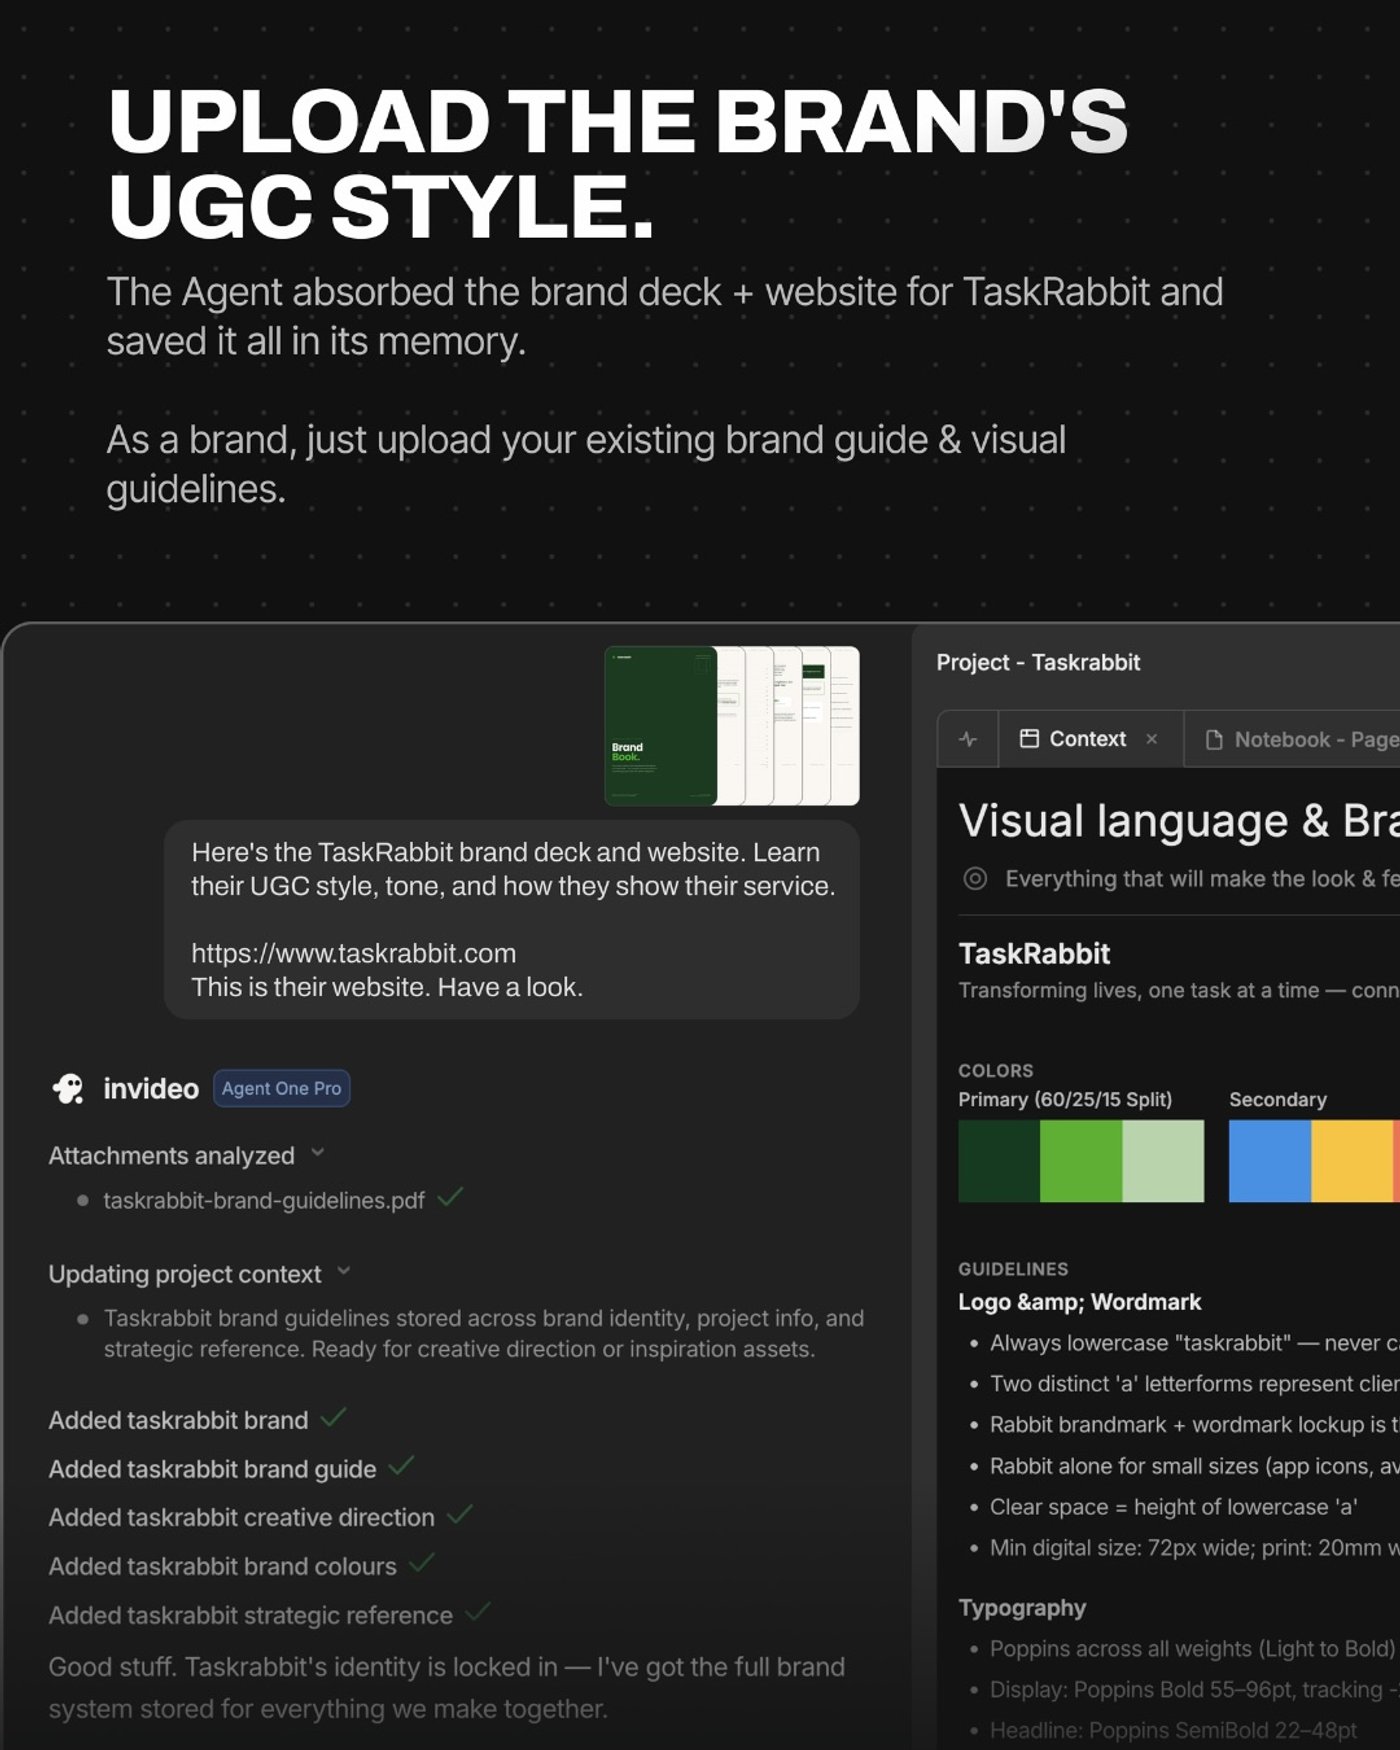Viewport: 1400px width, 1750px height.
Task: Click the target icon beside Everything that will
Action: point(975,878)
